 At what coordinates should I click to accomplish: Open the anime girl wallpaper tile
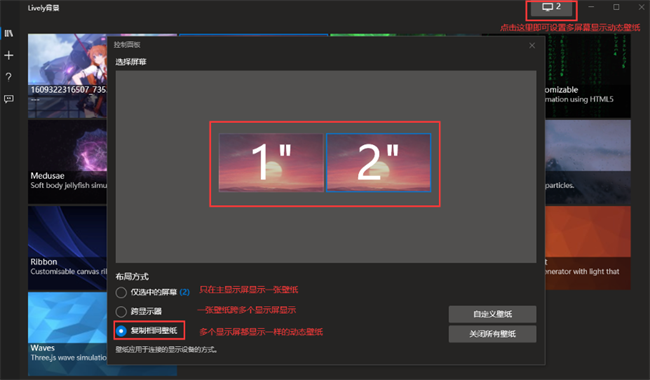coord(68,76)
